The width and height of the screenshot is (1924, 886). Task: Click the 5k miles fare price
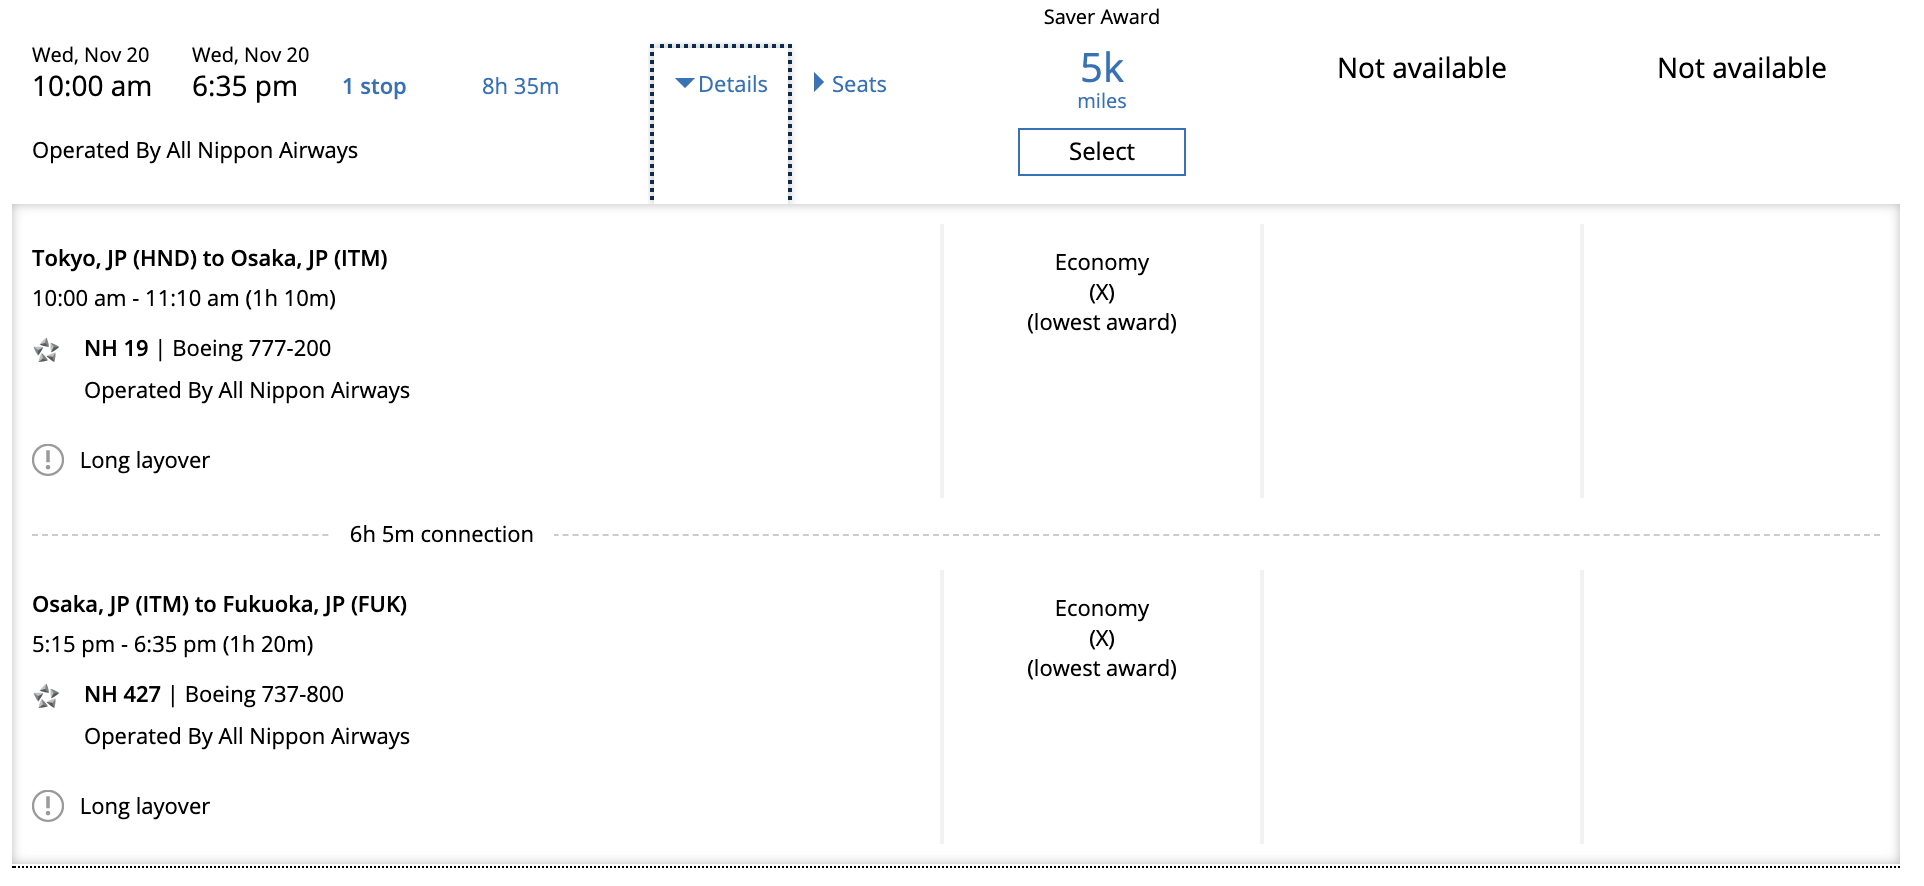[1101, 79]
